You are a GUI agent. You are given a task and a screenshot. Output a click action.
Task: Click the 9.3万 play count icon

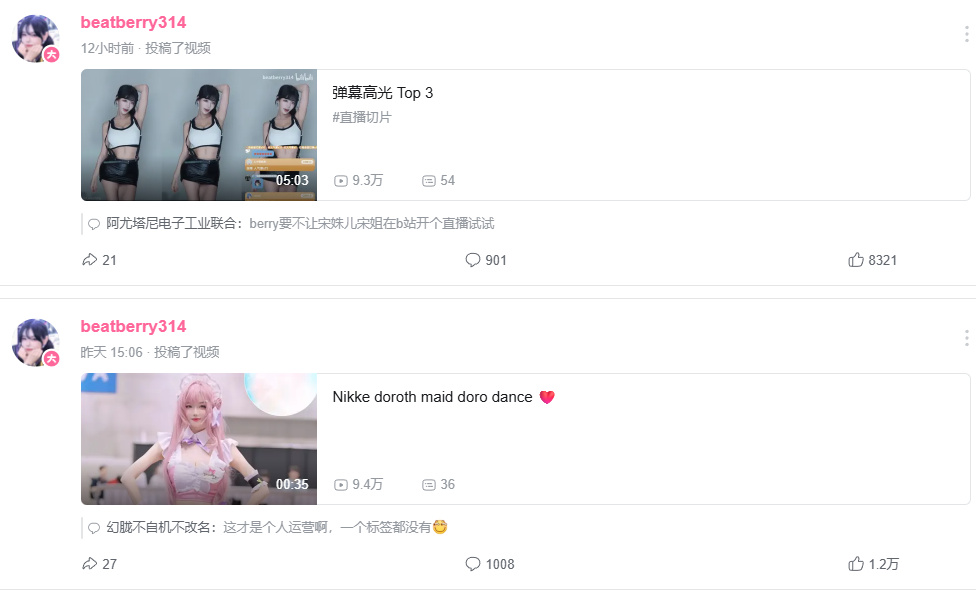coord(340,181)
